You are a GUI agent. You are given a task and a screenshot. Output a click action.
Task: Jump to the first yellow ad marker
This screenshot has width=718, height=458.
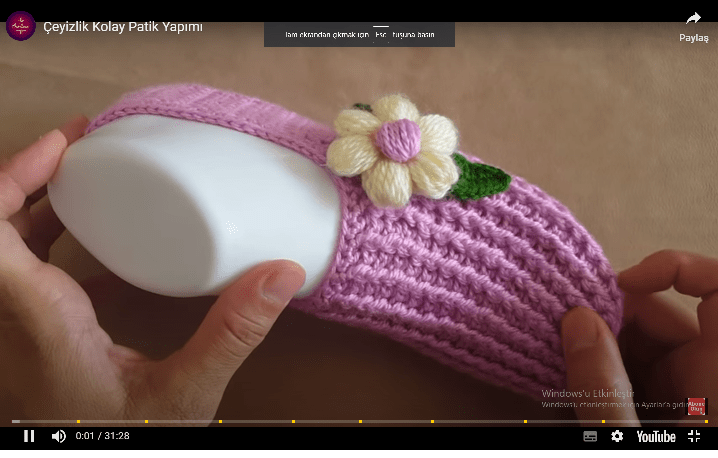point(78,421)
